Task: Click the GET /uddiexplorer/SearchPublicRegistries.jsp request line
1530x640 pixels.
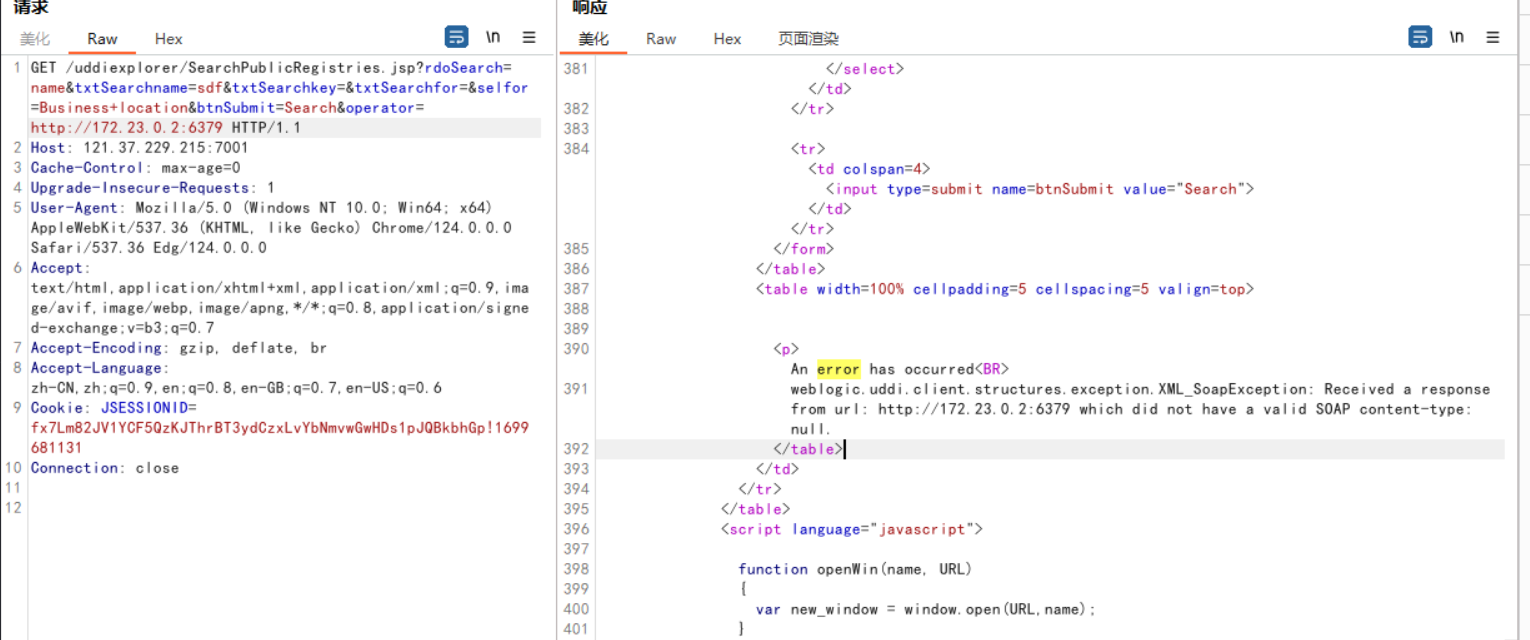Action: pos(271,68)
